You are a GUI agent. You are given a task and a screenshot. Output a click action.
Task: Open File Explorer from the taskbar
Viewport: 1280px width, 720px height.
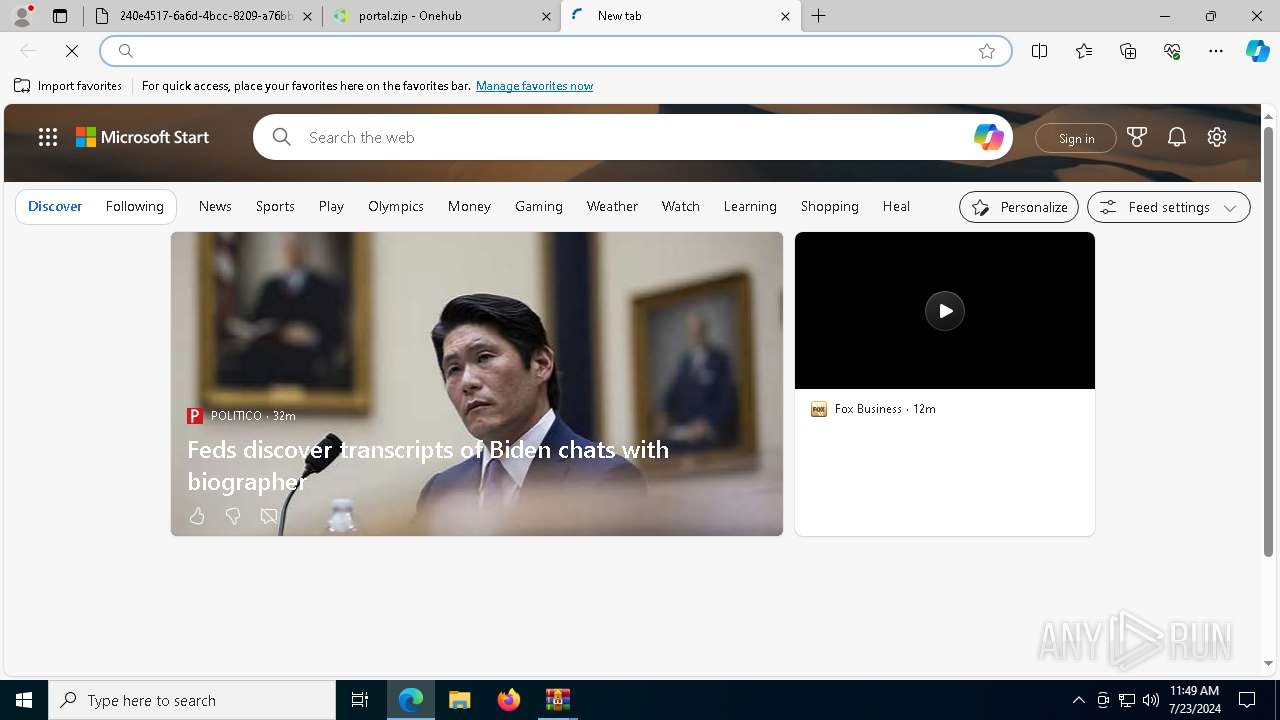click(459, 700)
